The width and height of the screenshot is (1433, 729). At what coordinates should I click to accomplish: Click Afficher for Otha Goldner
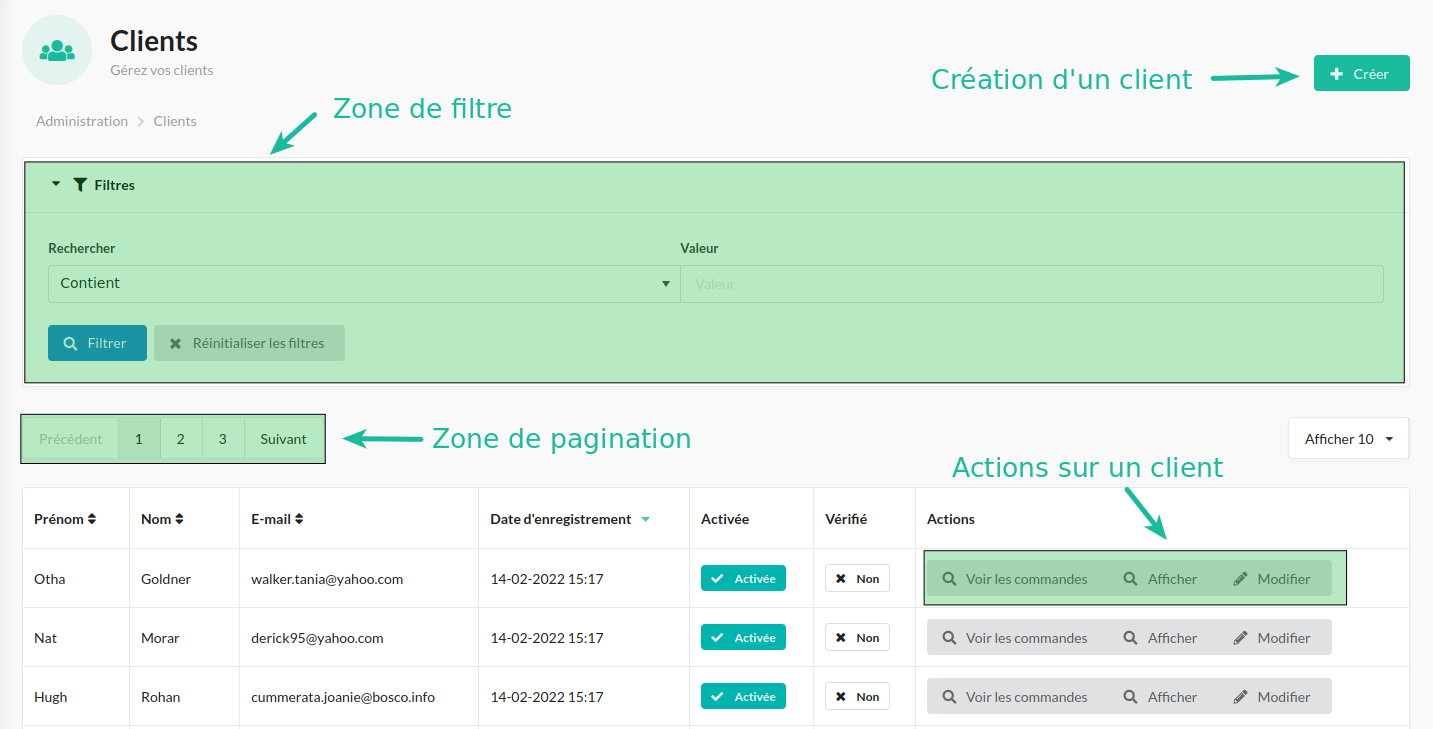click(1160, 579)
